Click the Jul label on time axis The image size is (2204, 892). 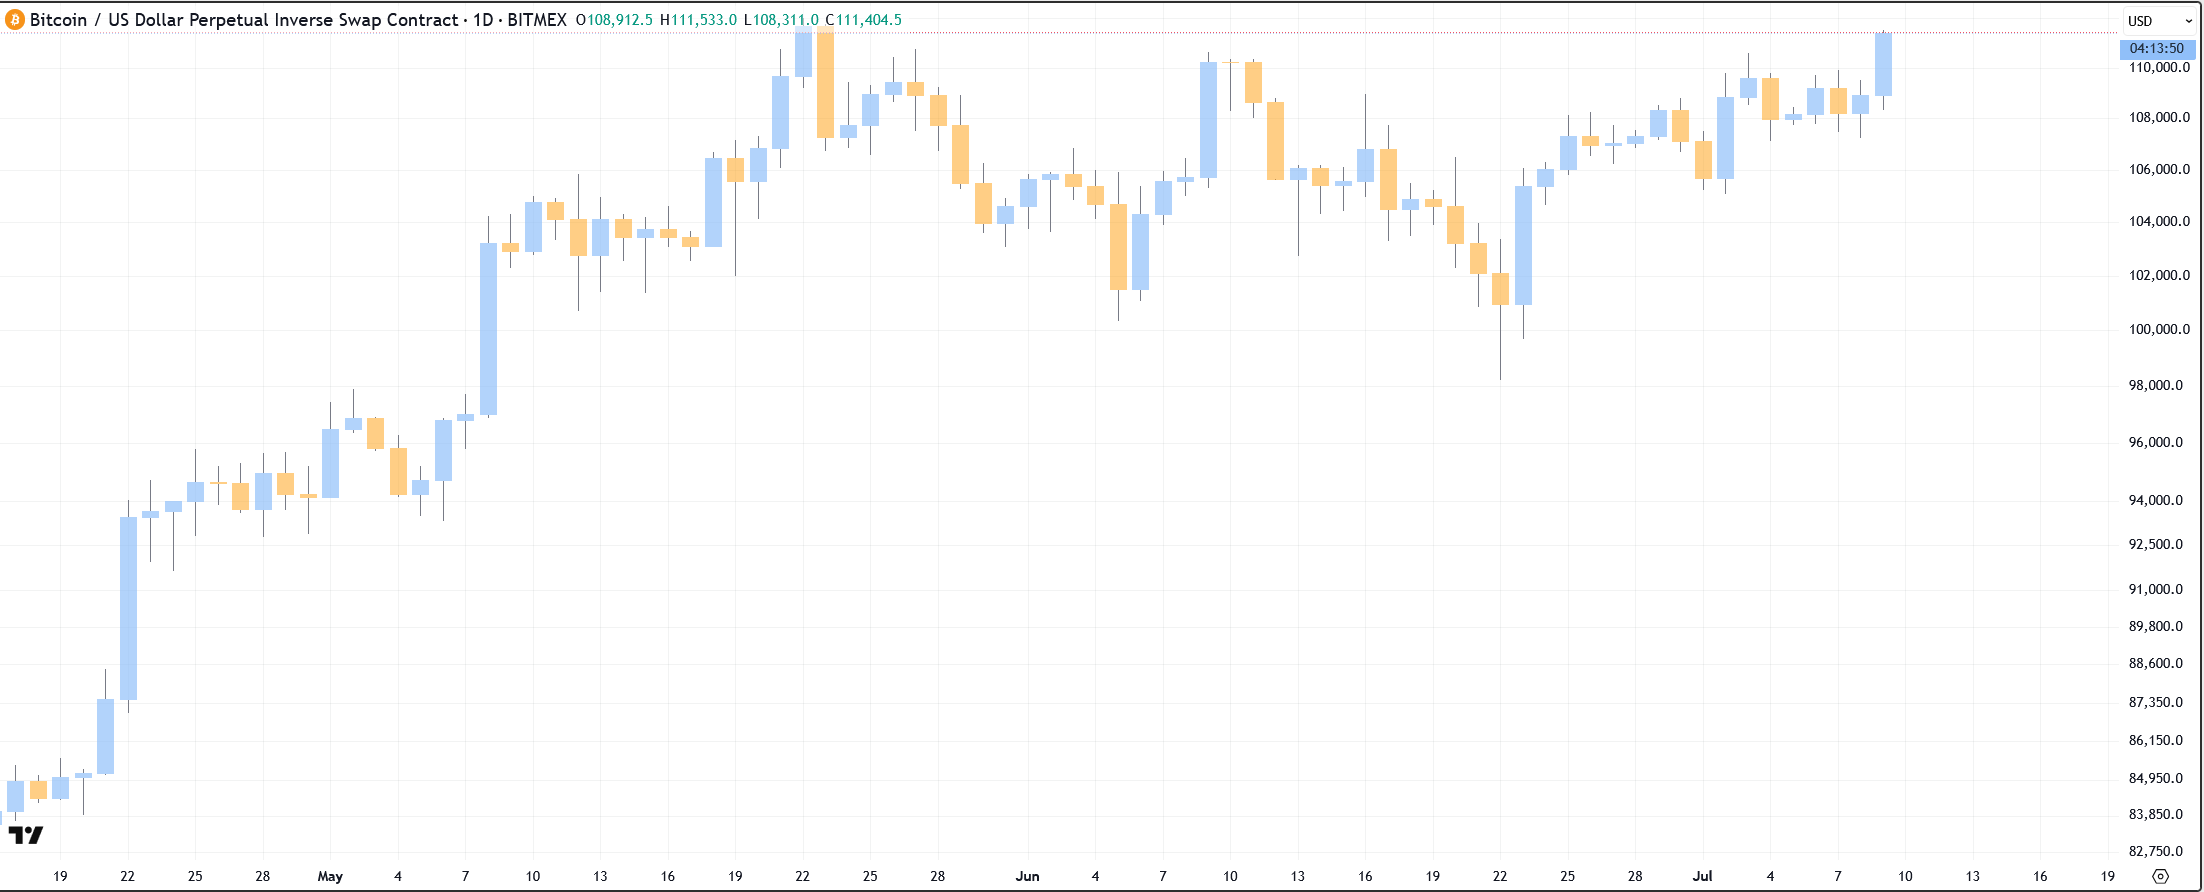1702,876
